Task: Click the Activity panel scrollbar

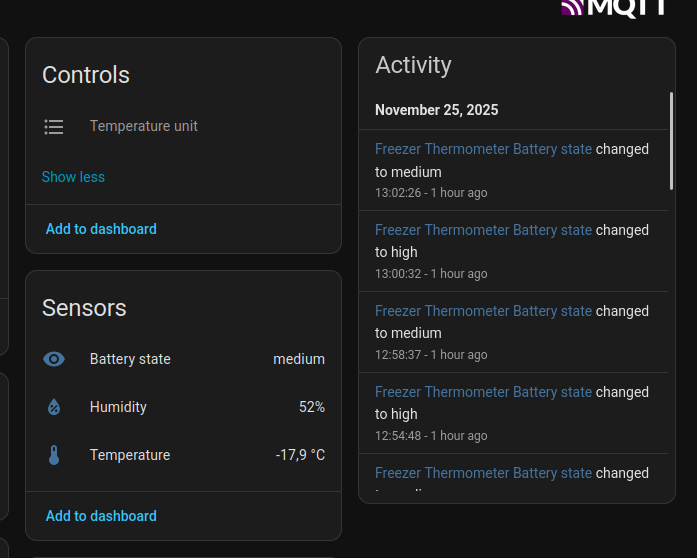Action: (x=671, y=141)
